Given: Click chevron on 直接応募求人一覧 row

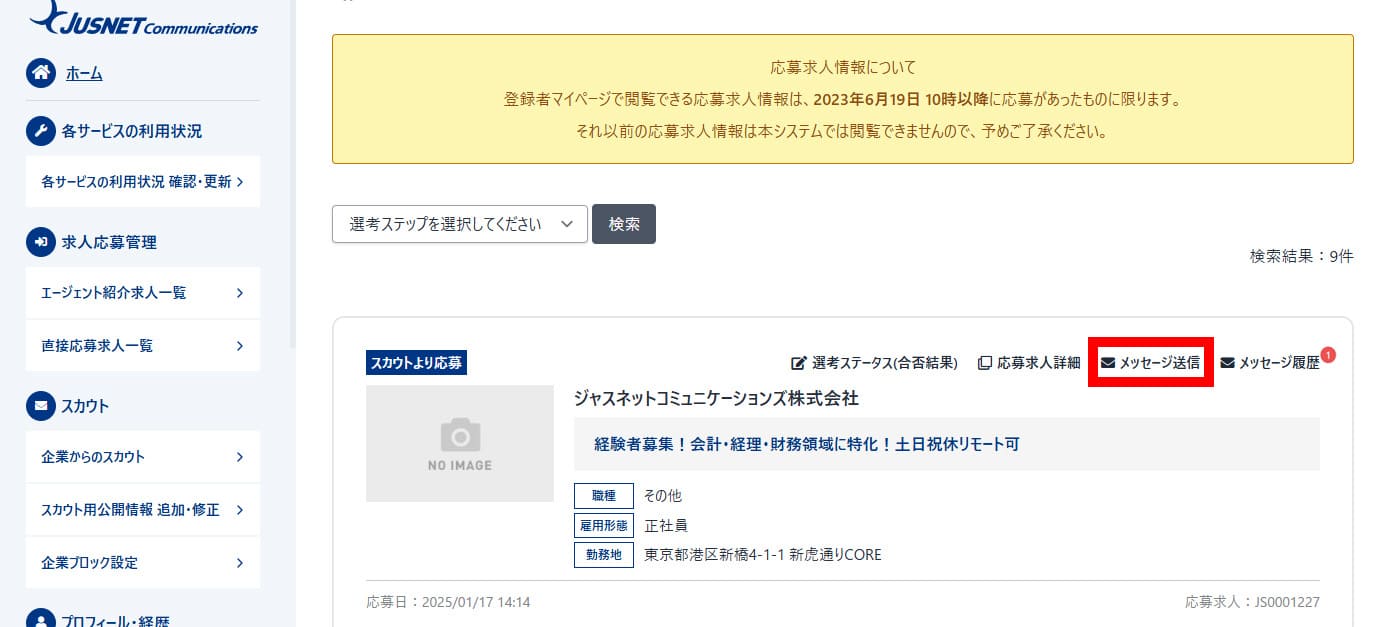Looking at the screenshot, I should [x=240, y=346].
